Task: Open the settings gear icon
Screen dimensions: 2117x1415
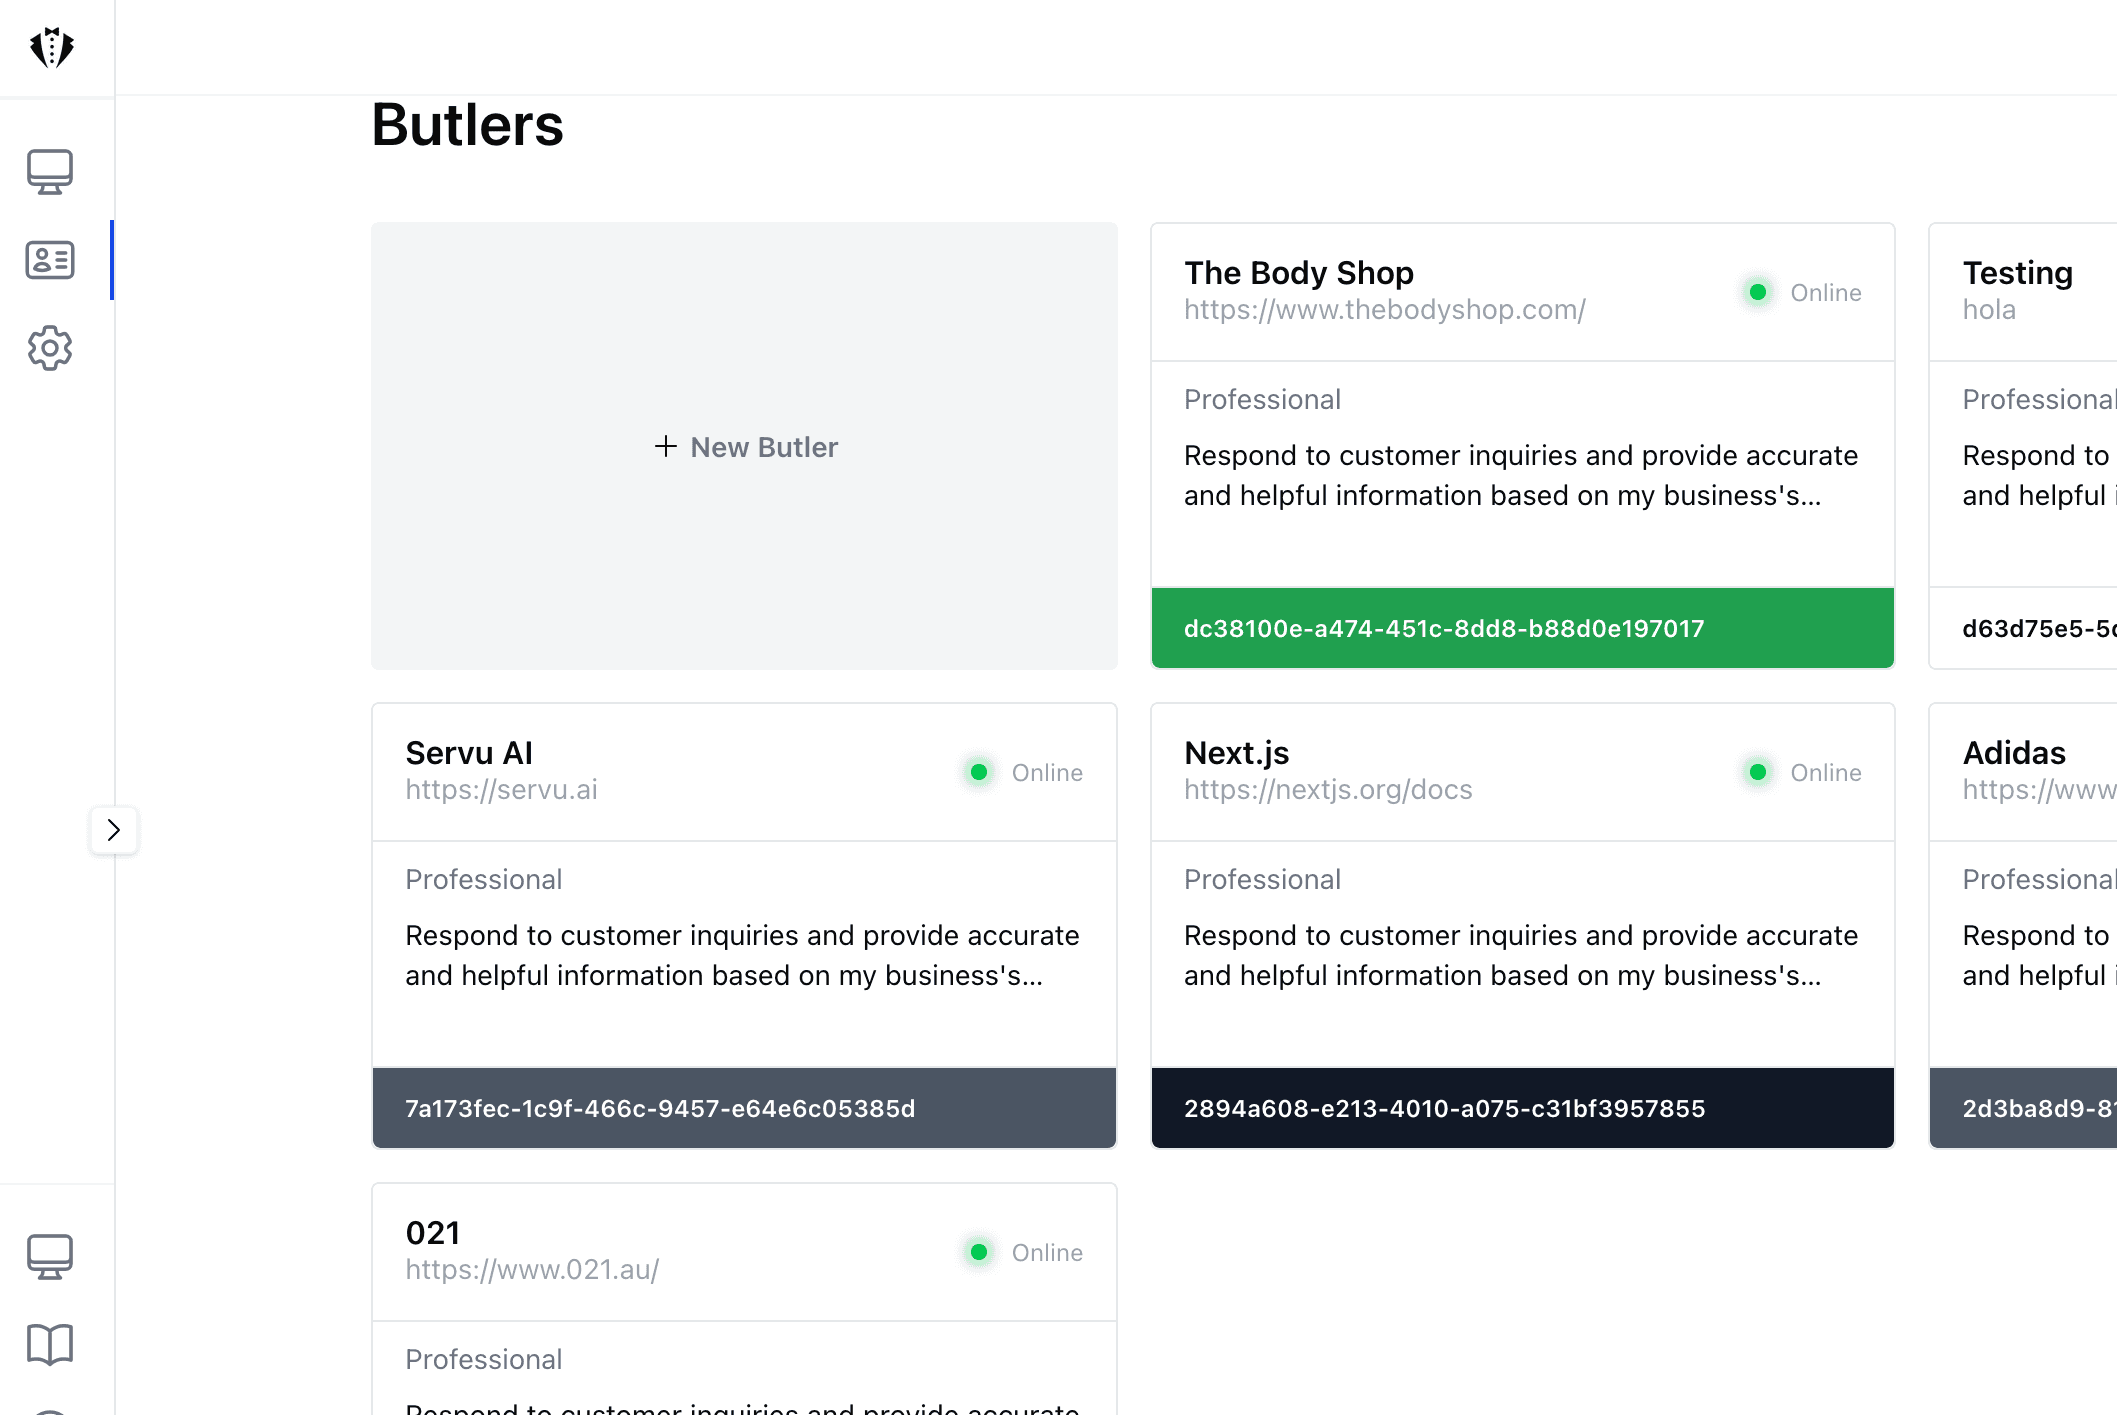Action: point(50,348)
